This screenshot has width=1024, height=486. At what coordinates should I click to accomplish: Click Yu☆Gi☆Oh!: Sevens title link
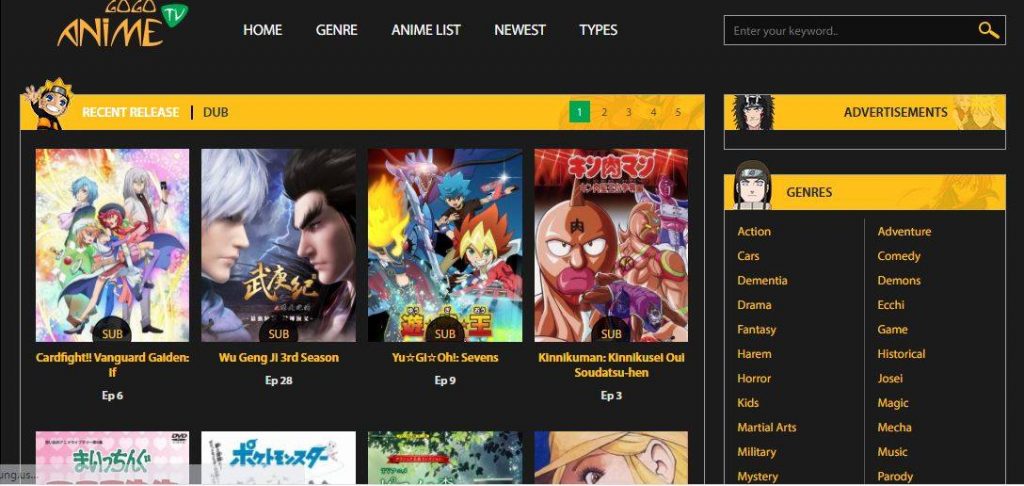(445, 358)
